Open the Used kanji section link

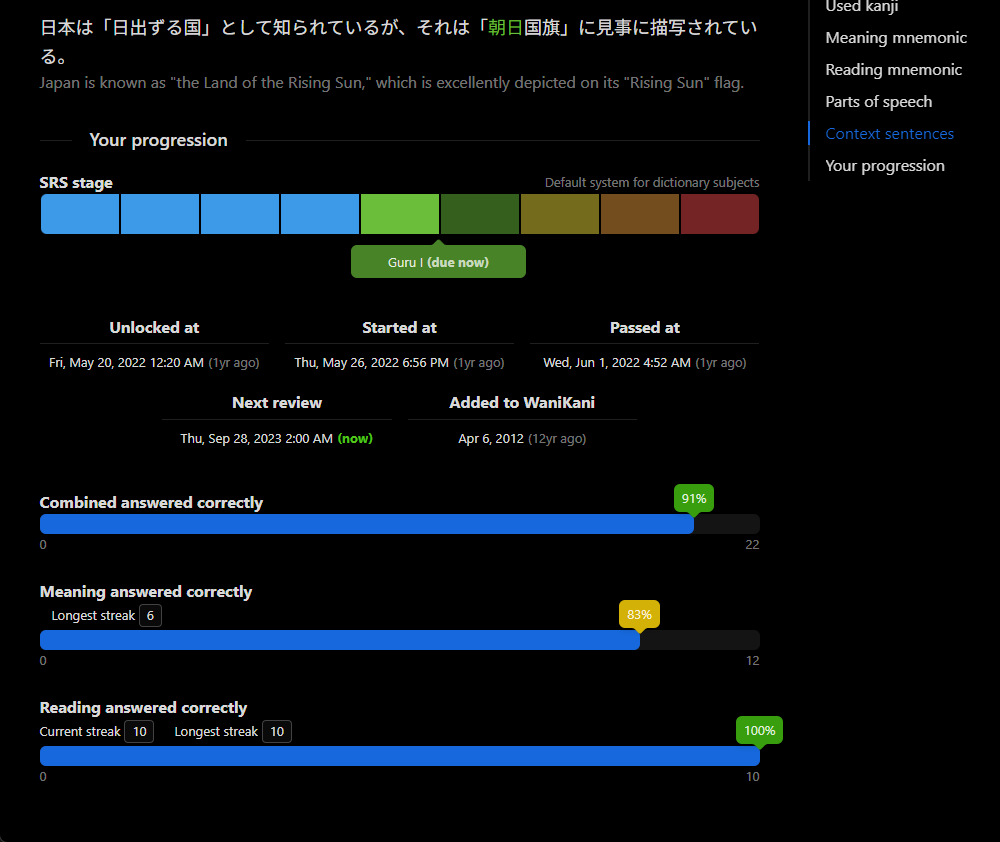pyautogui.click(x=862, y=6)
